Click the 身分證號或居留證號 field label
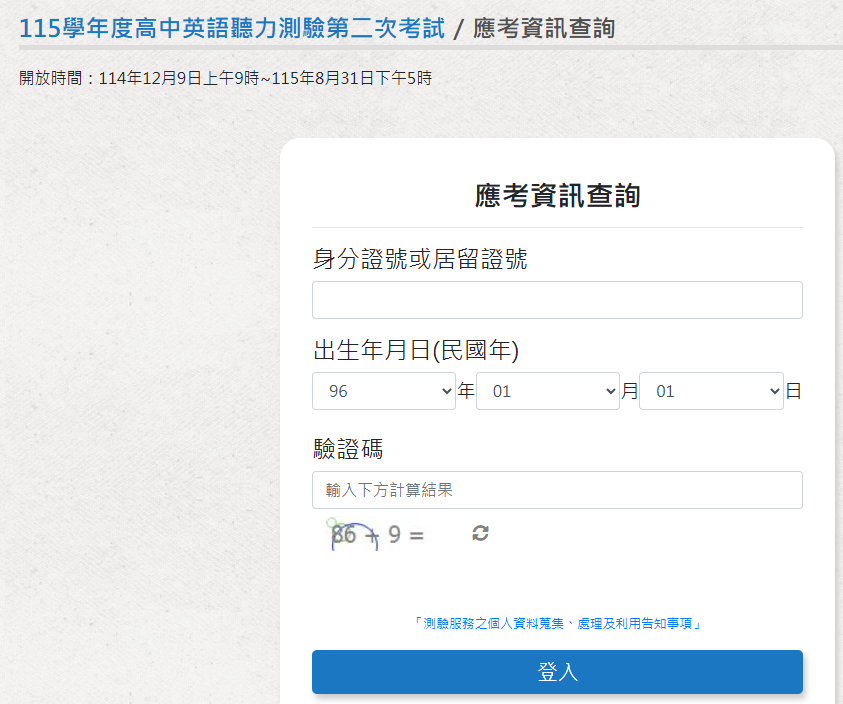The image size is (843, 704). point(420,260)
